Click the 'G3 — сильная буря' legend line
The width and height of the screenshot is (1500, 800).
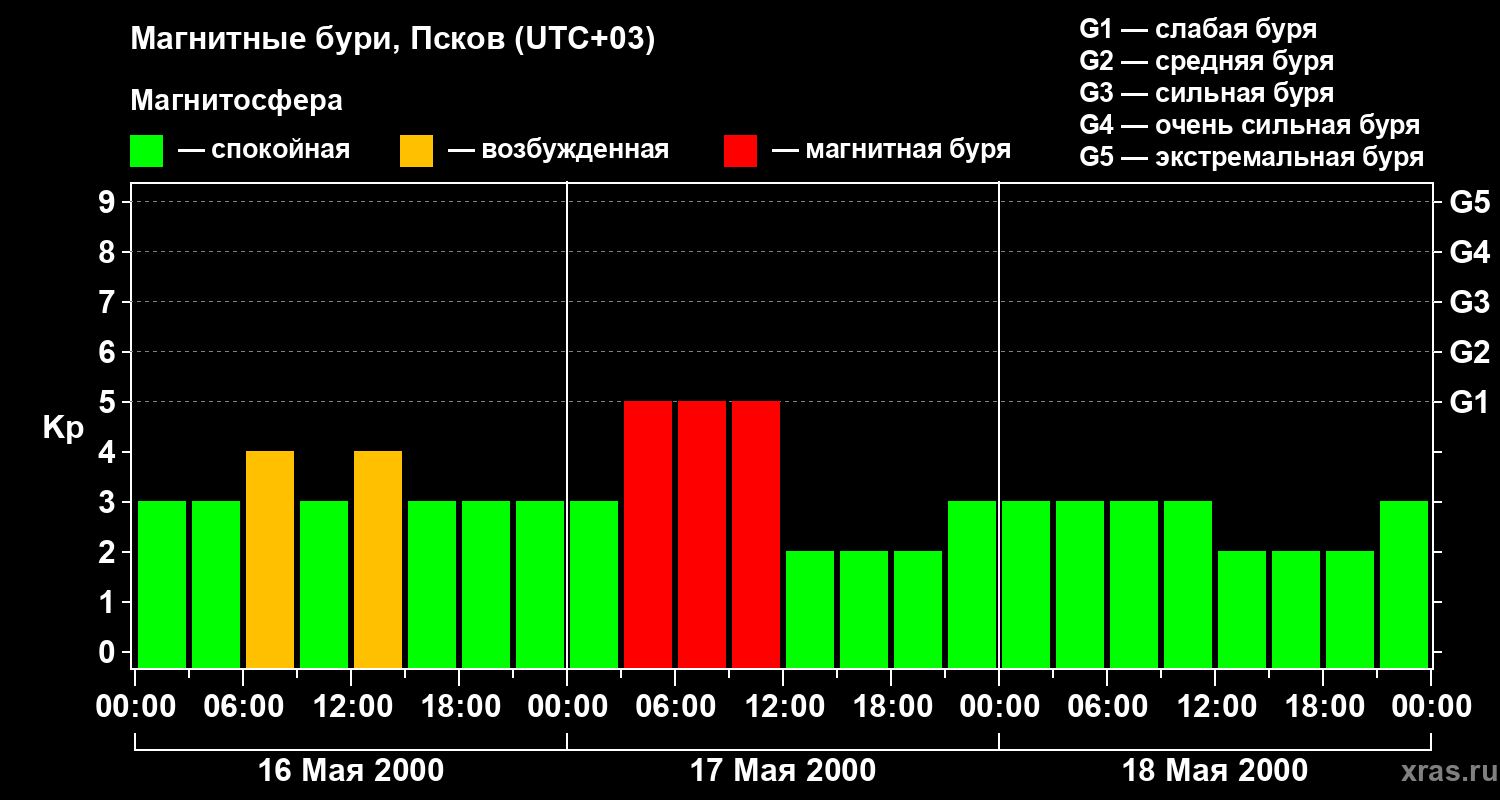coord(1206,93)
